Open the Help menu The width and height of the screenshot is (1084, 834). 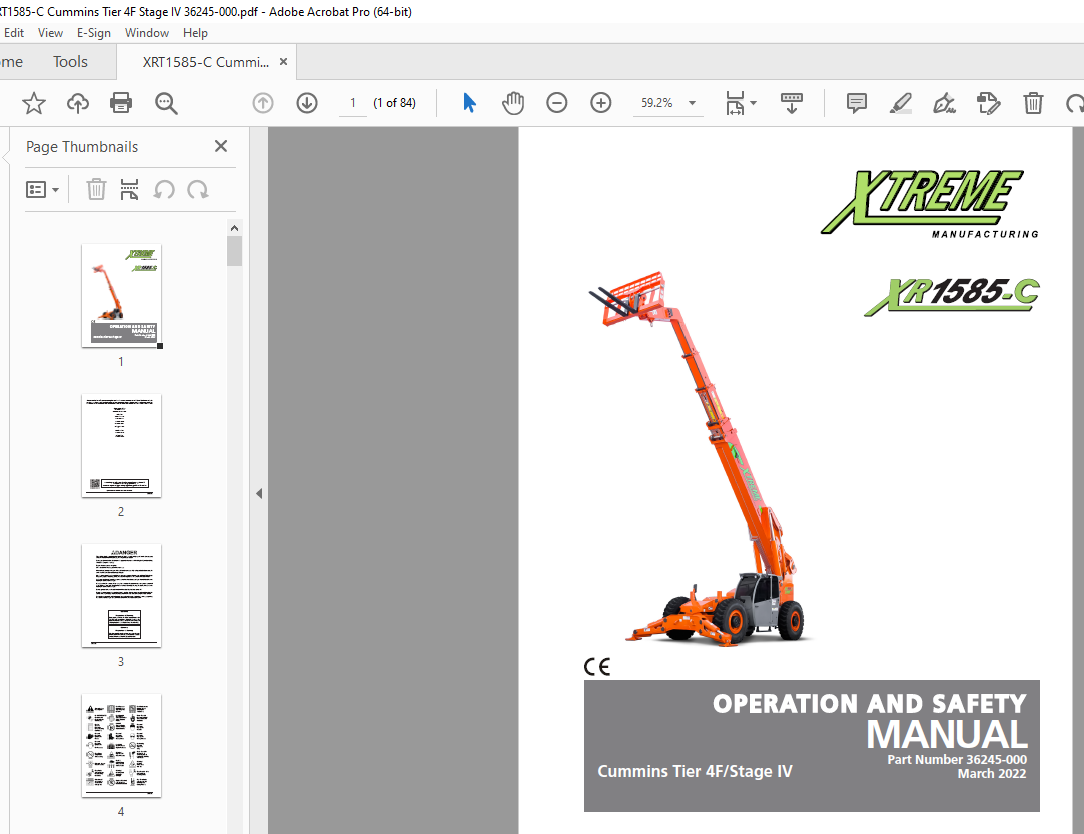tap(195, 33)
